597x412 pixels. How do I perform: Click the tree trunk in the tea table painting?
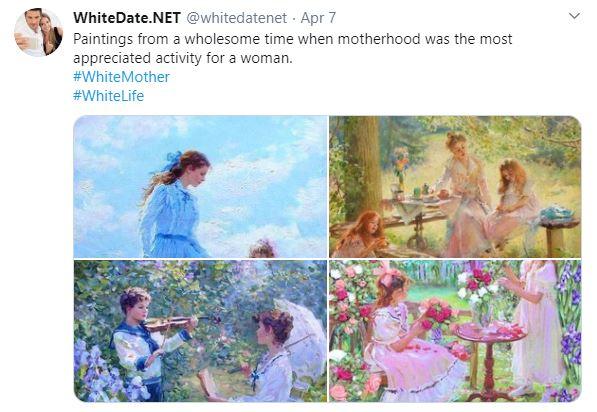(x=362, y=168)
